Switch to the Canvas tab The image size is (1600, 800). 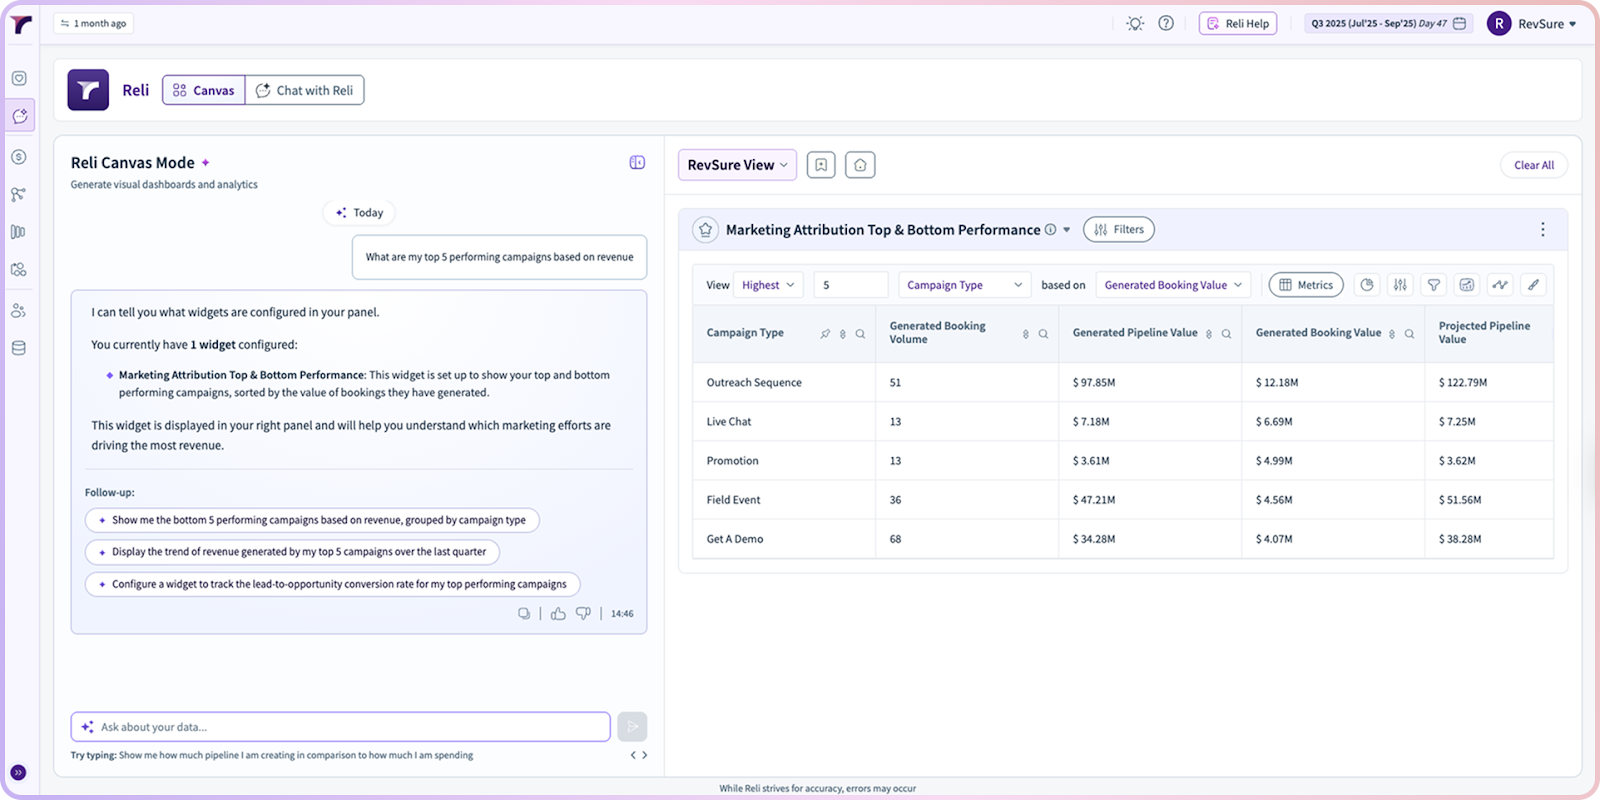point(204,90)
